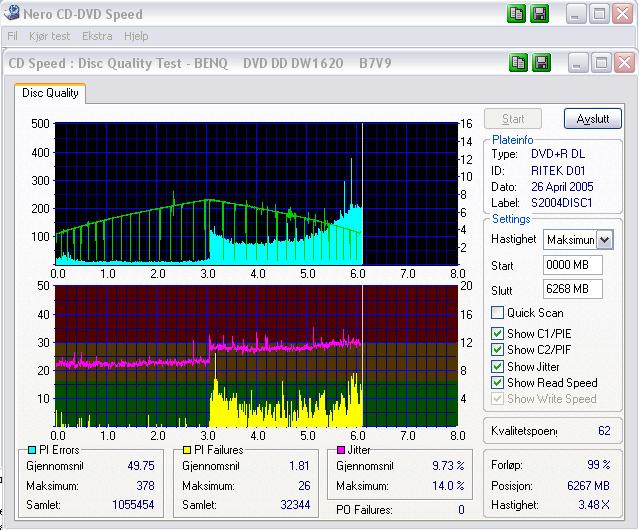Click PI Failures total 32344

pos(295,505)
